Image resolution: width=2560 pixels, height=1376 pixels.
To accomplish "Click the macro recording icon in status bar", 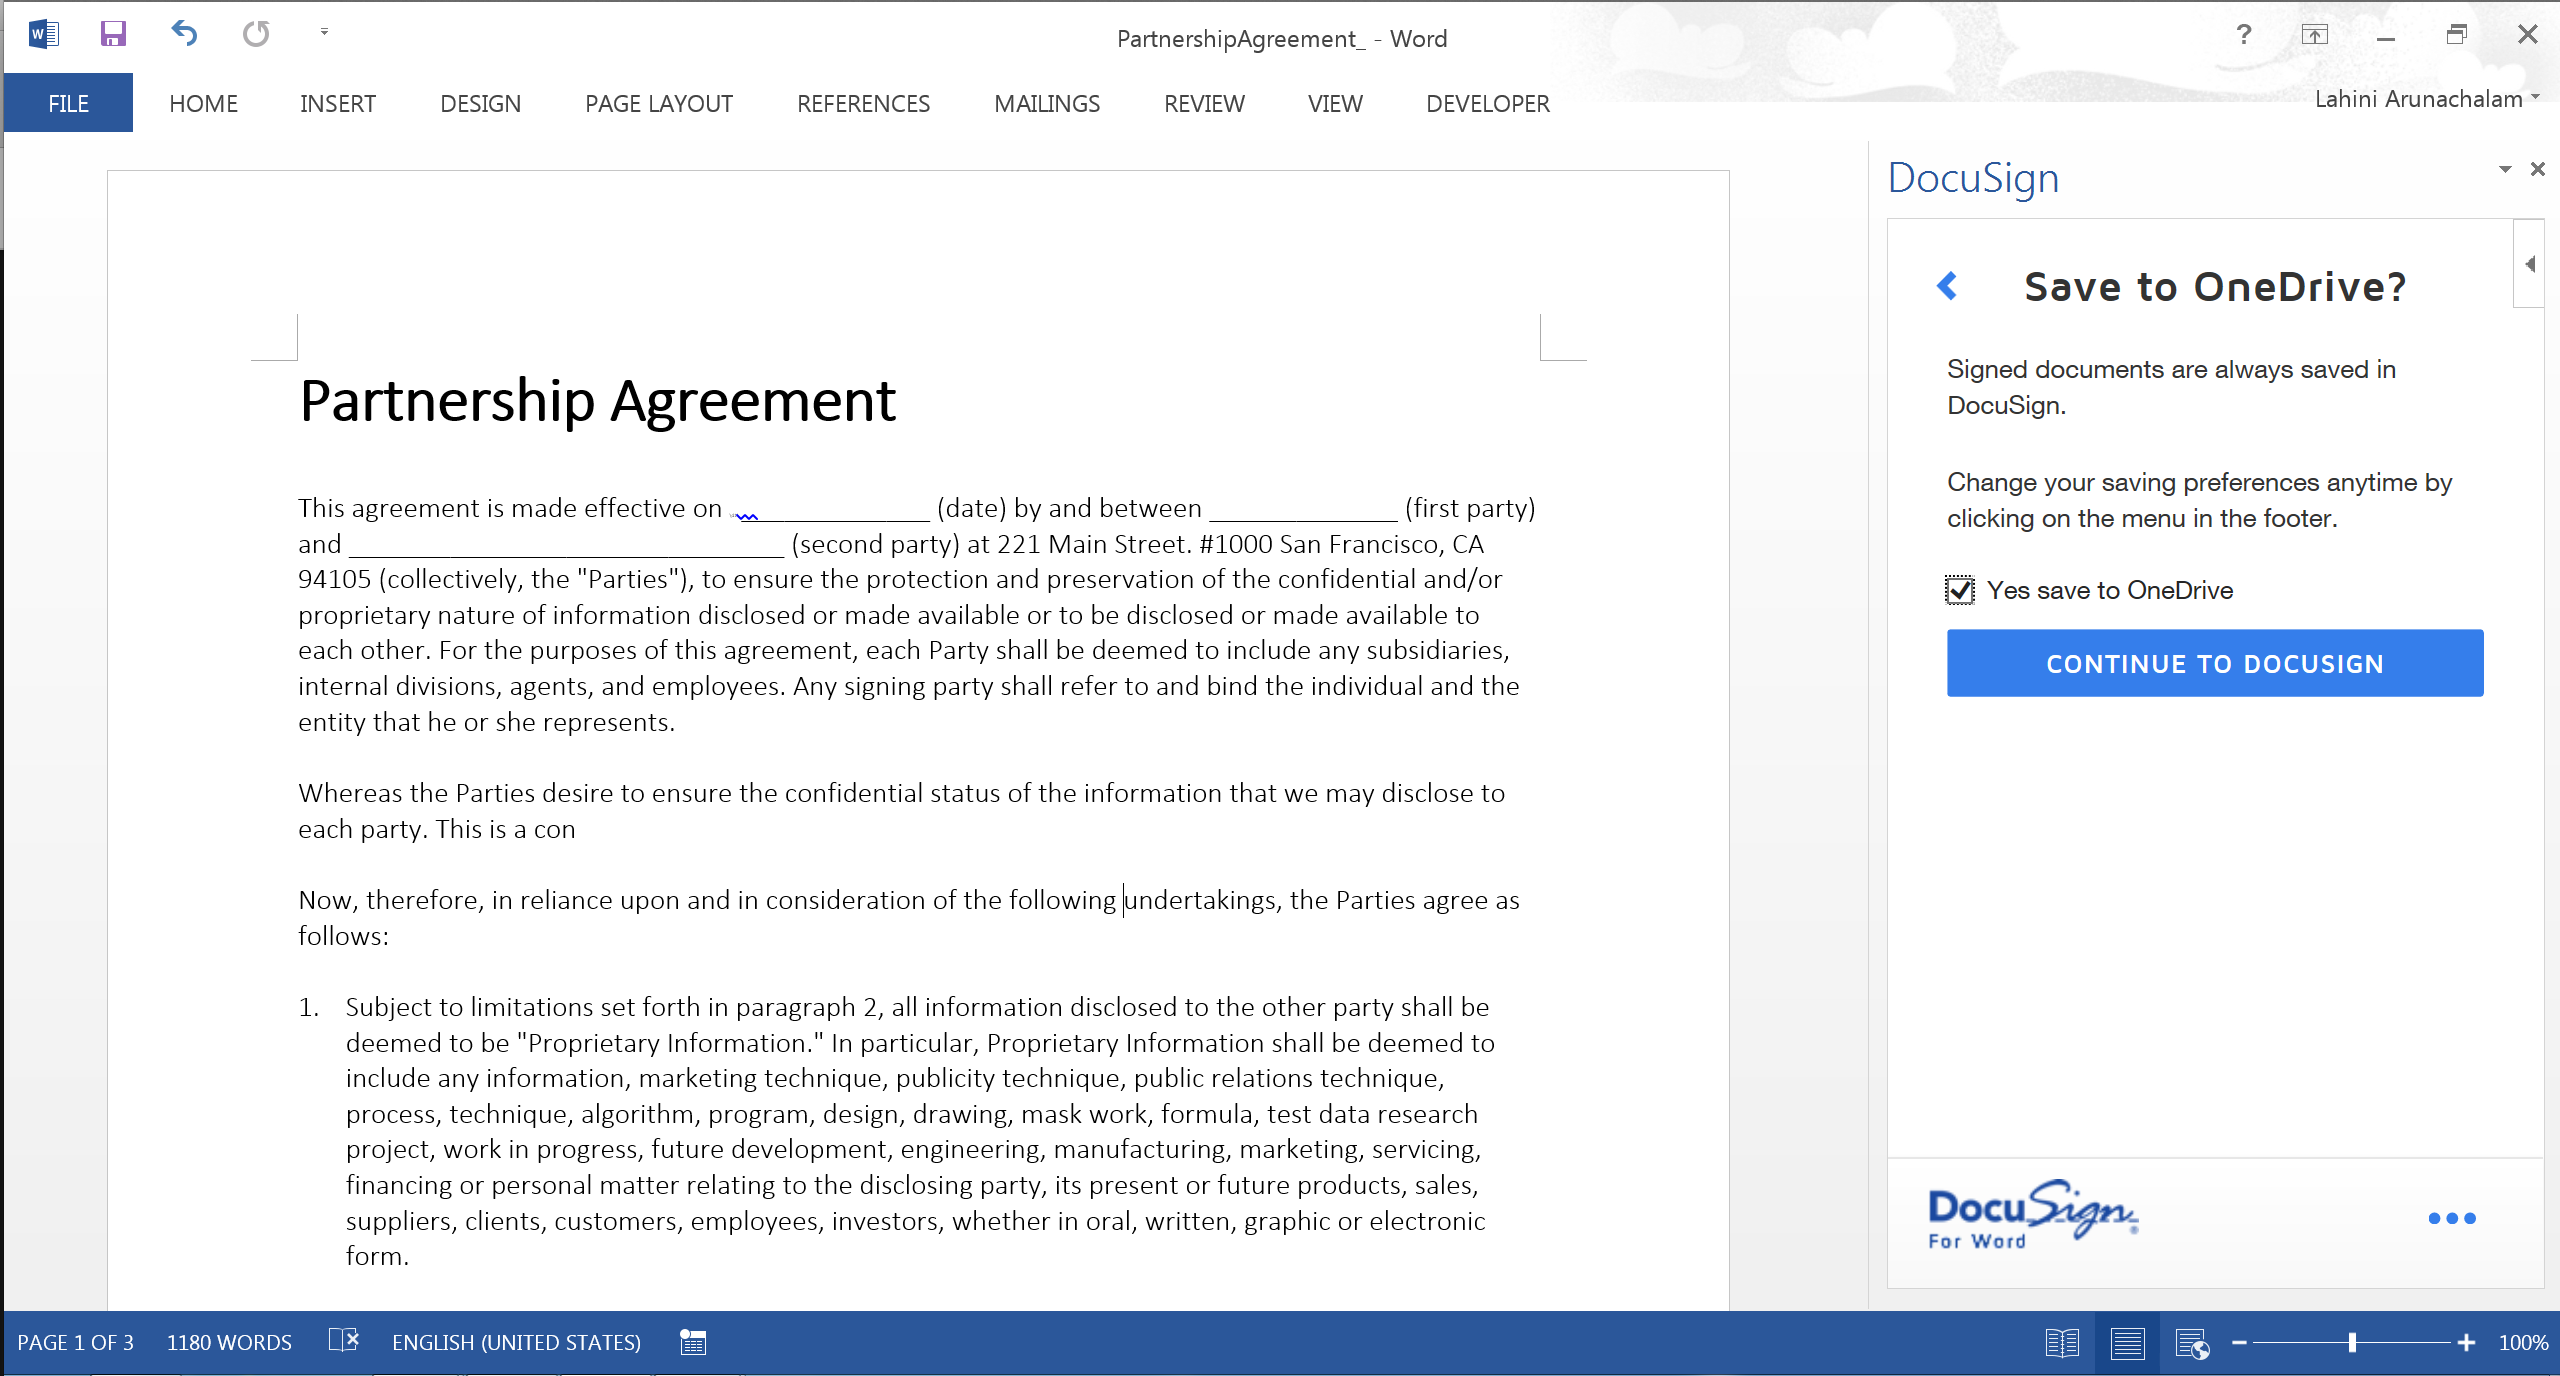I will coord(693,1342).
